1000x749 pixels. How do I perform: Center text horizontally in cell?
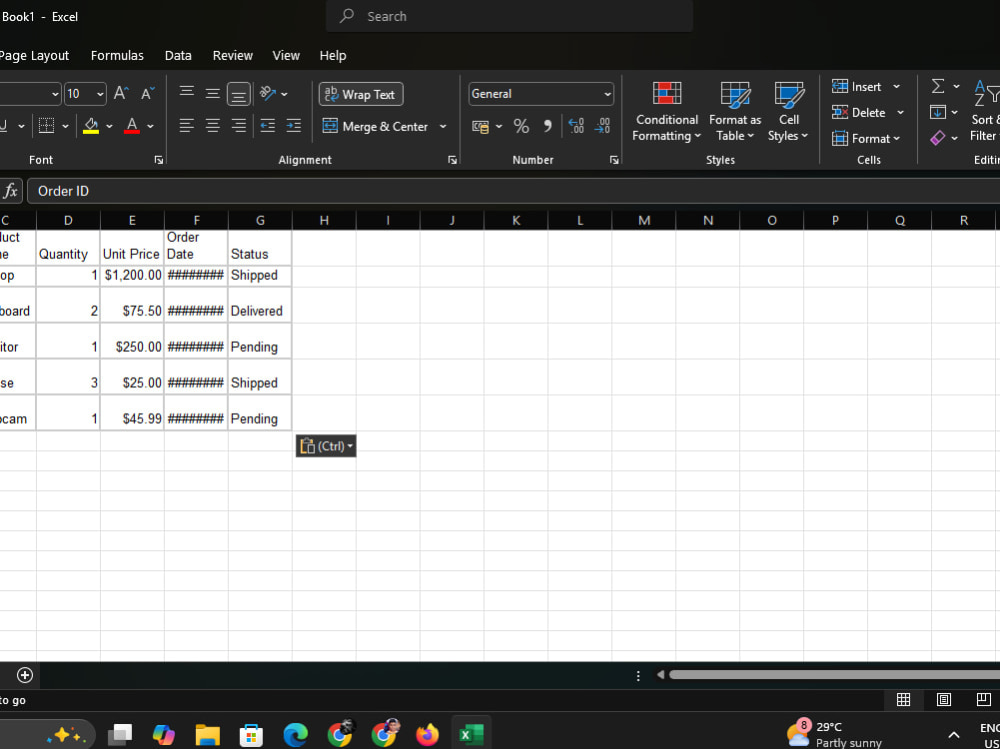click(x=212, y=126)
